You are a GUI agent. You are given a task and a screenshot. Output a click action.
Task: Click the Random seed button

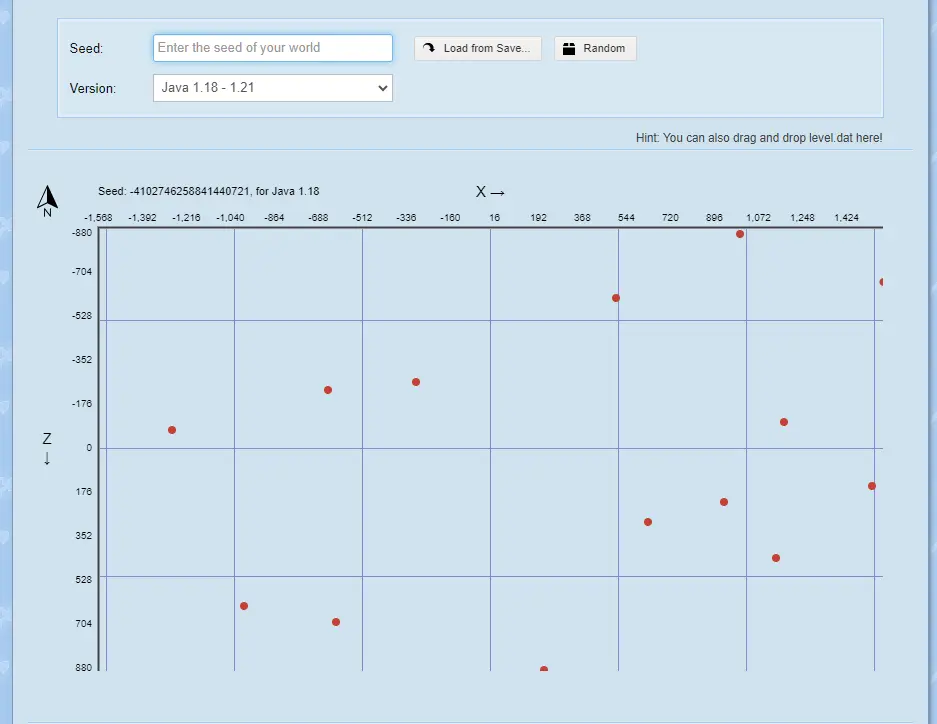[595, 48]
